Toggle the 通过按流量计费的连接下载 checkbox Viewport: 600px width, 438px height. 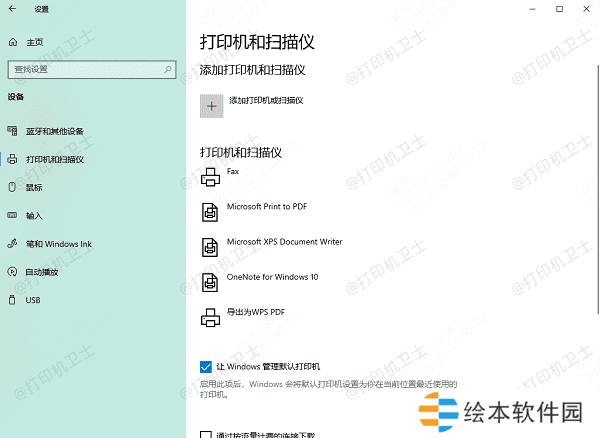coord(205,435)
